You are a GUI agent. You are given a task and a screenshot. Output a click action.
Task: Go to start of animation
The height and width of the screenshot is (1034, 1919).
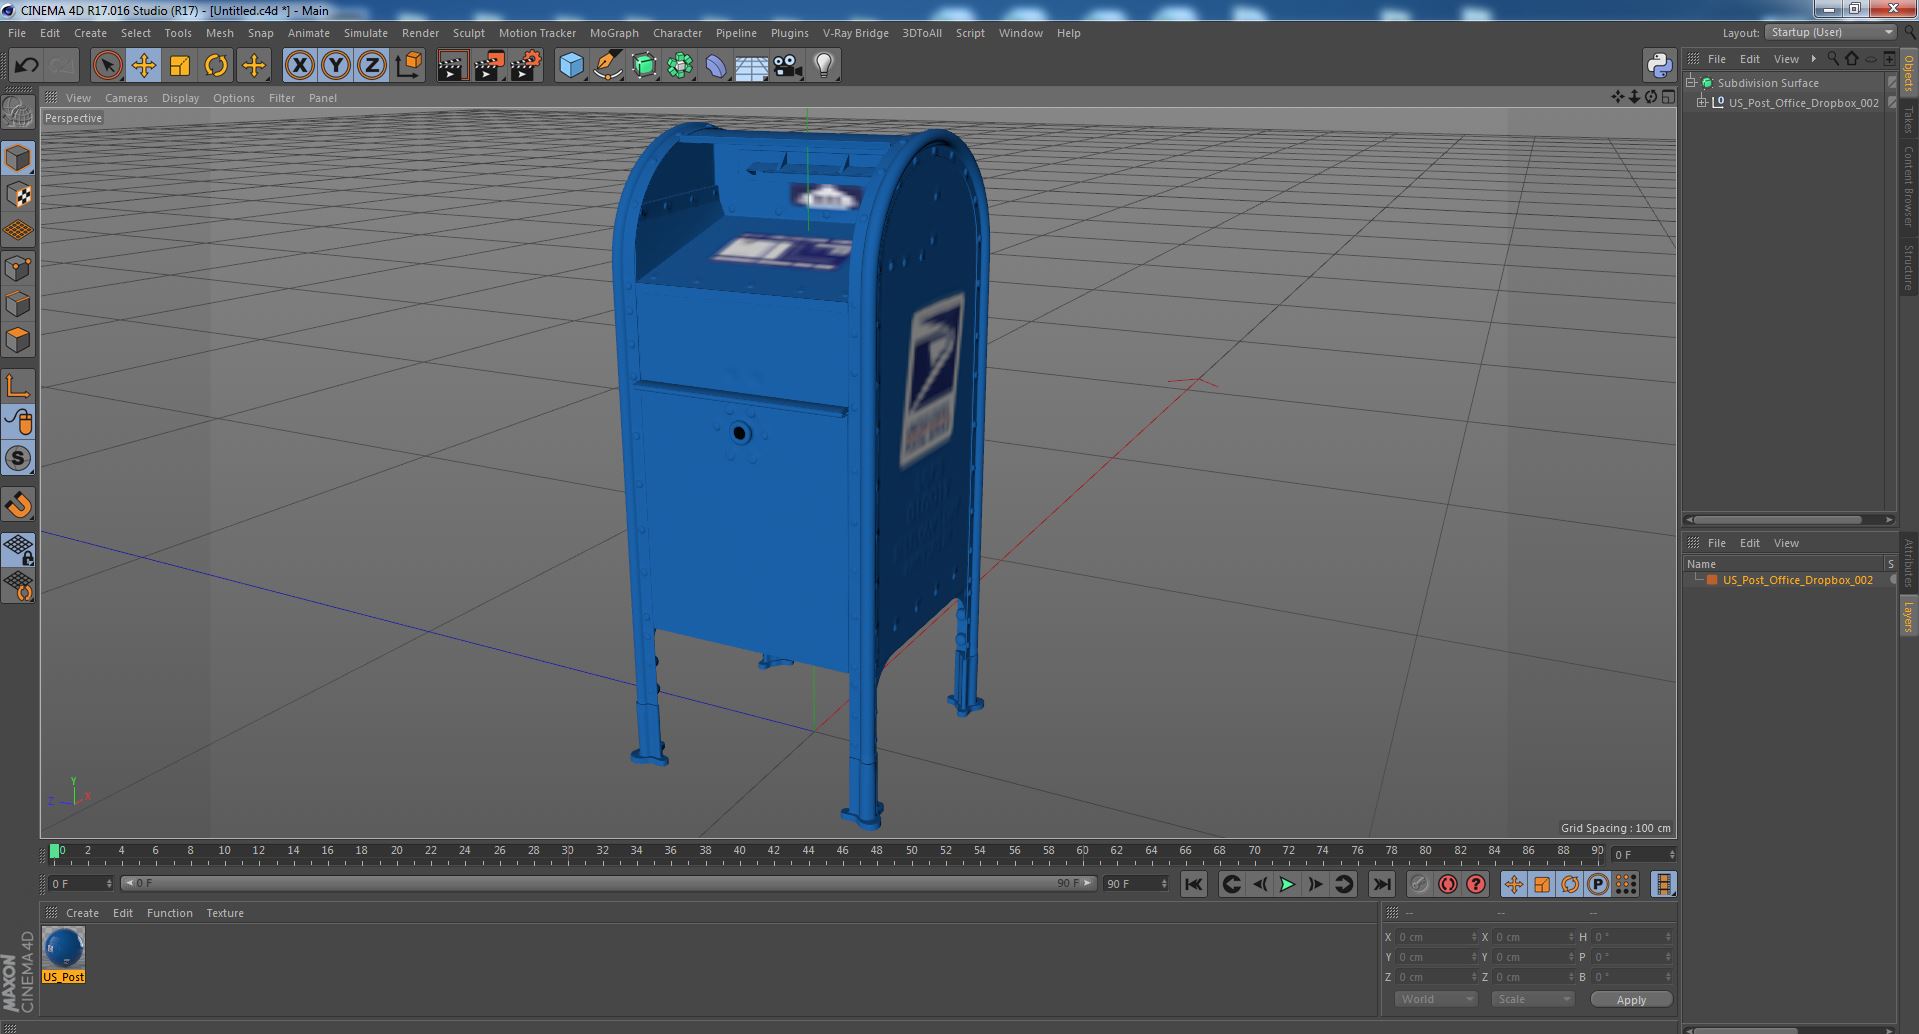coord(1193,884)
